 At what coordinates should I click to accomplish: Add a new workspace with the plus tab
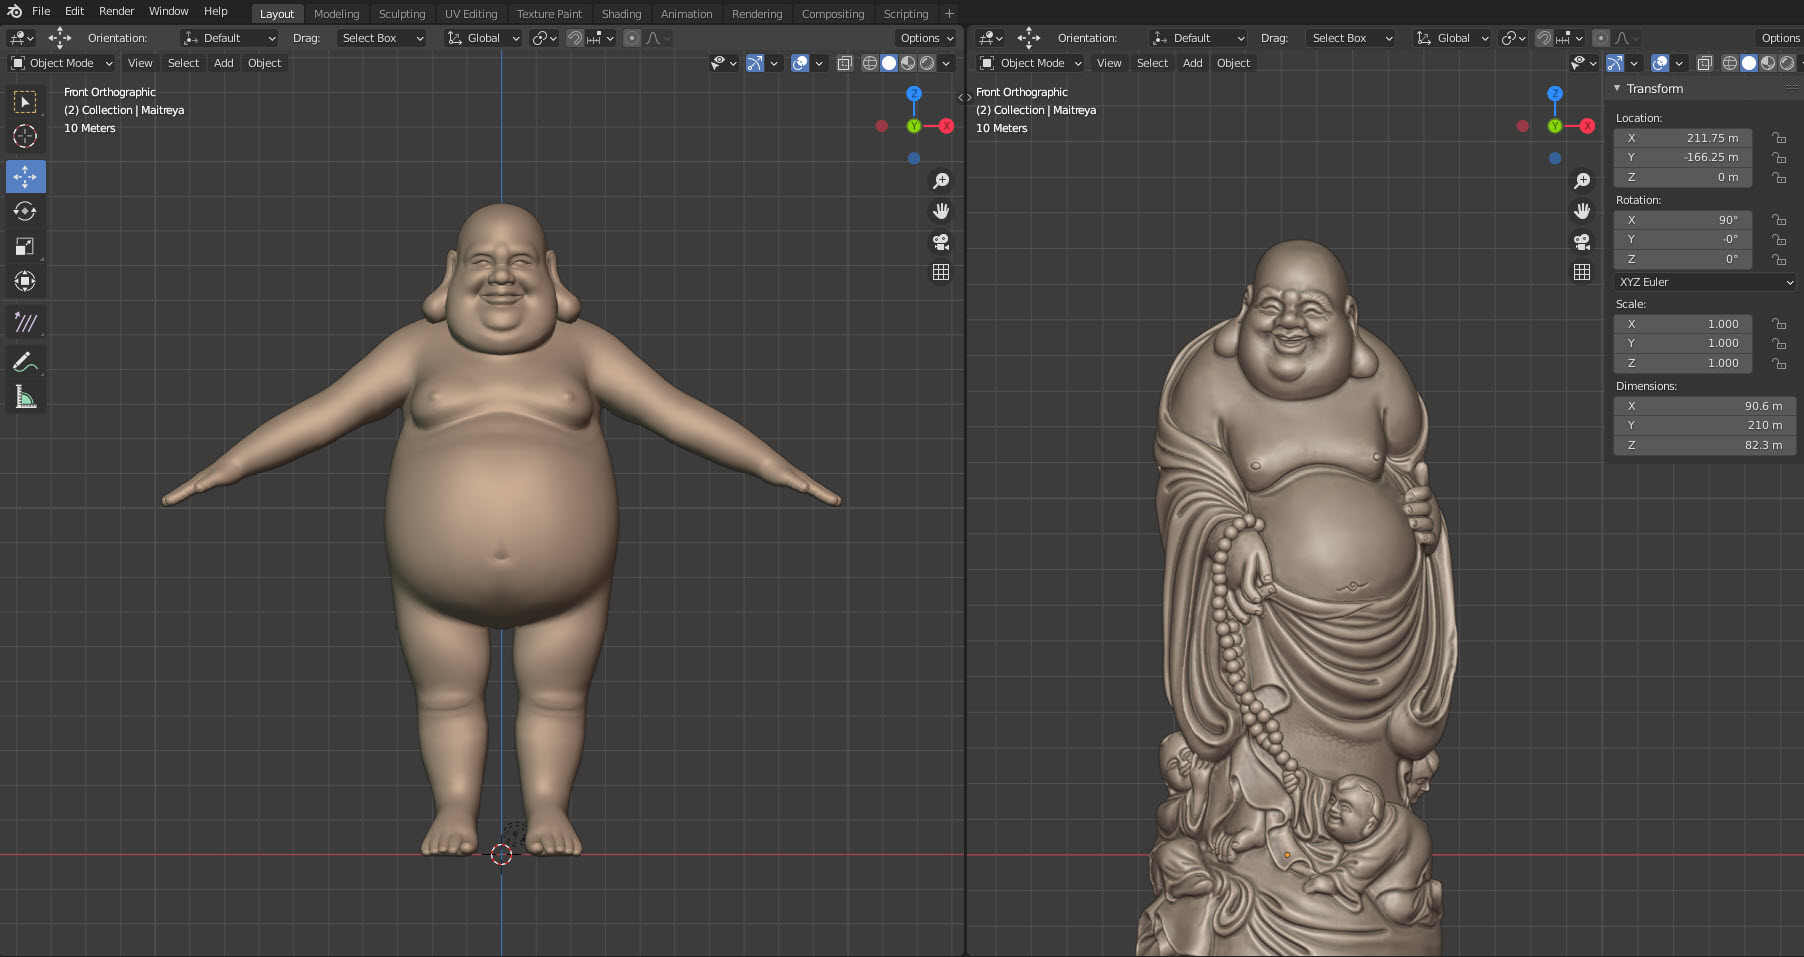[949, 14]
